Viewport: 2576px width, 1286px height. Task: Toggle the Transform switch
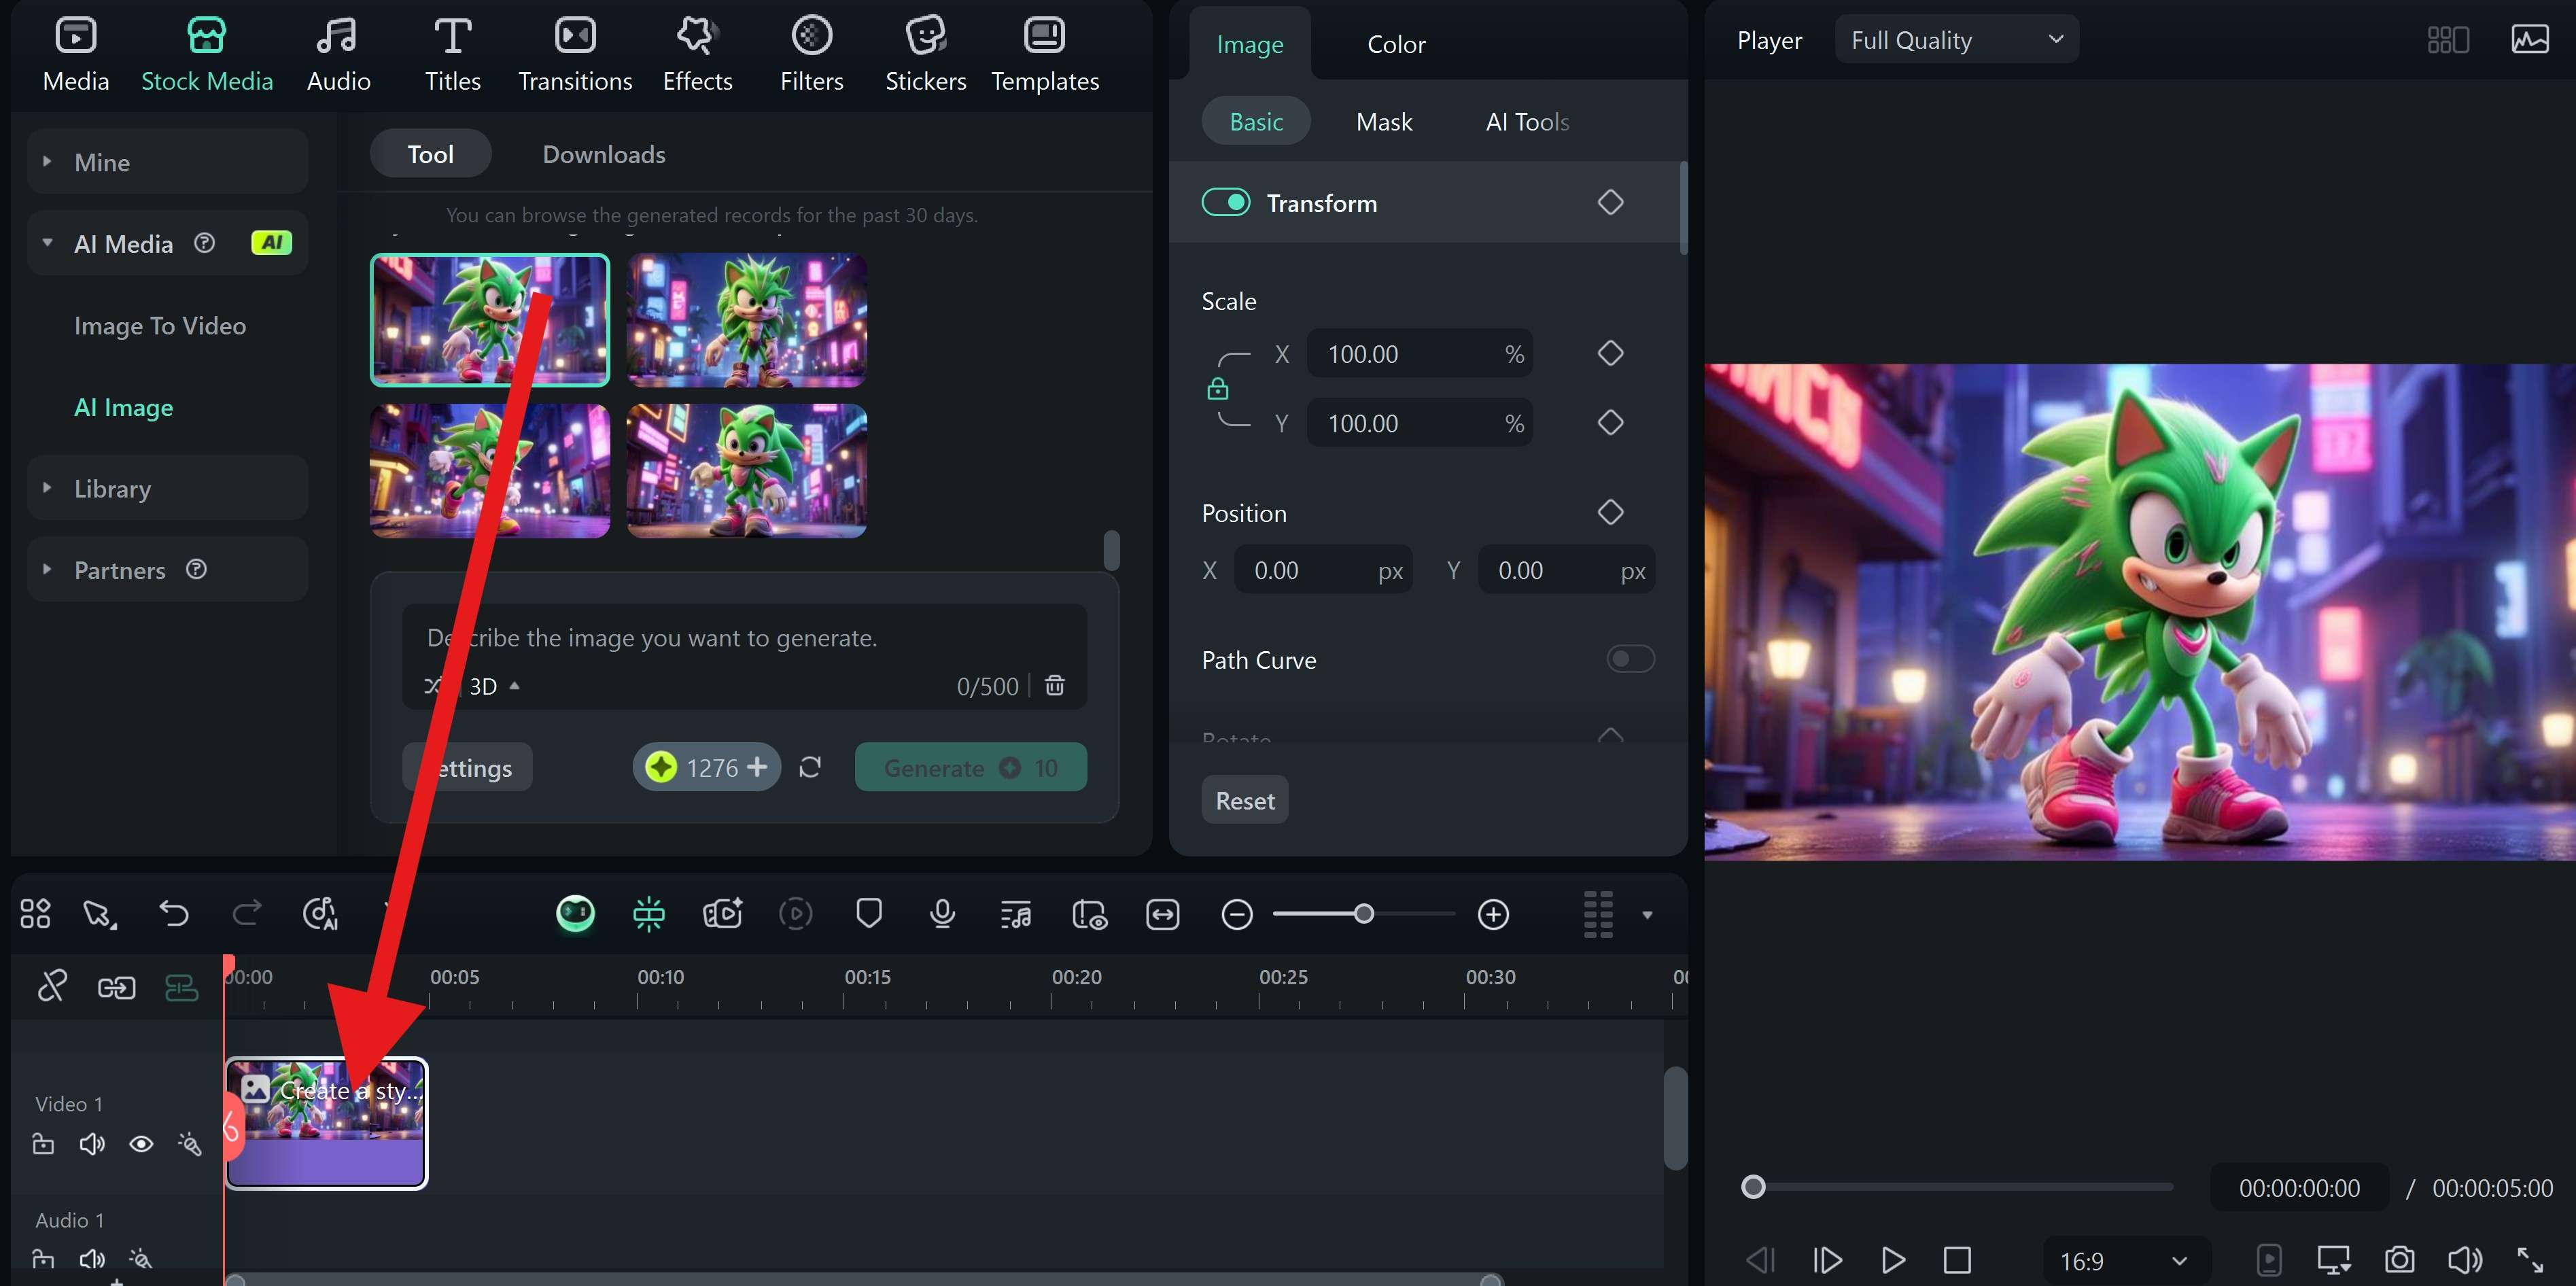click(1226, 202)
